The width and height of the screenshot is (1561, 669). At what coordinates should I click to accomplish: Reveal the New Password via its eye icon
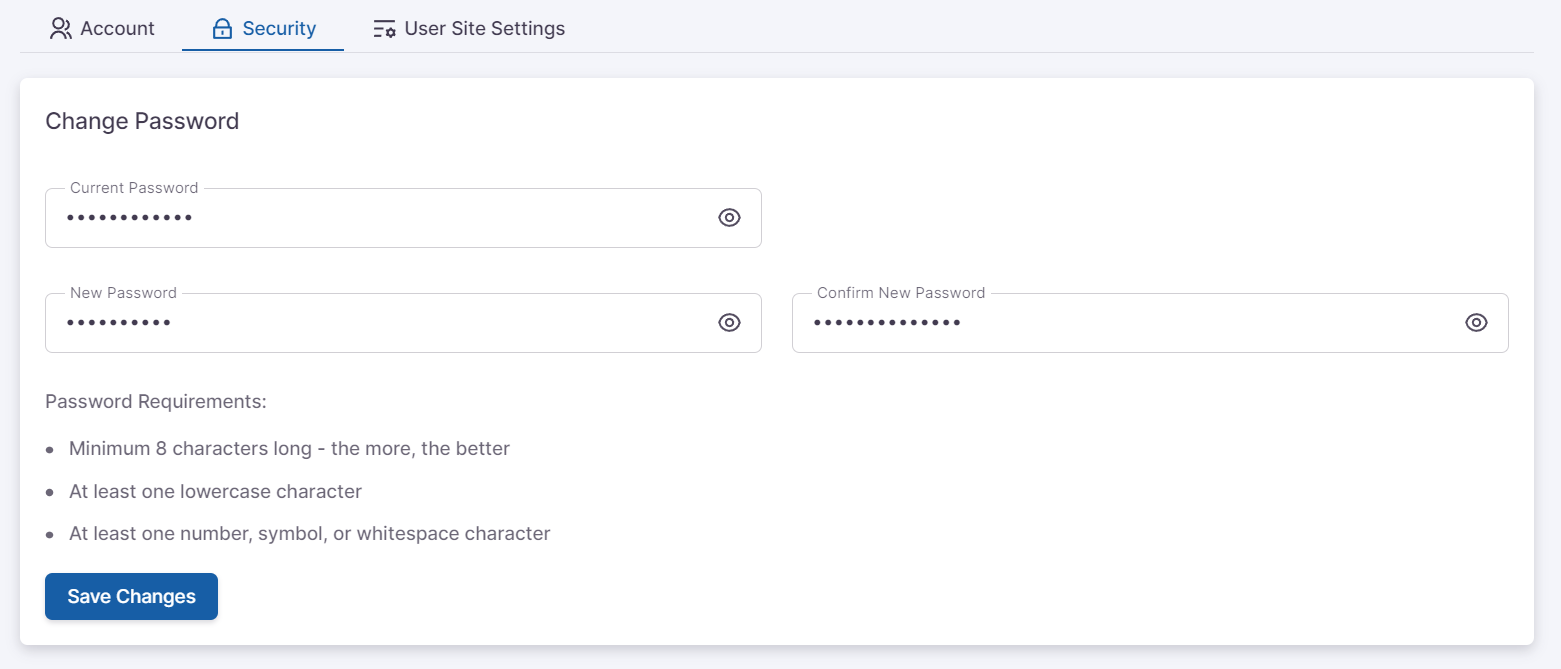729,323
